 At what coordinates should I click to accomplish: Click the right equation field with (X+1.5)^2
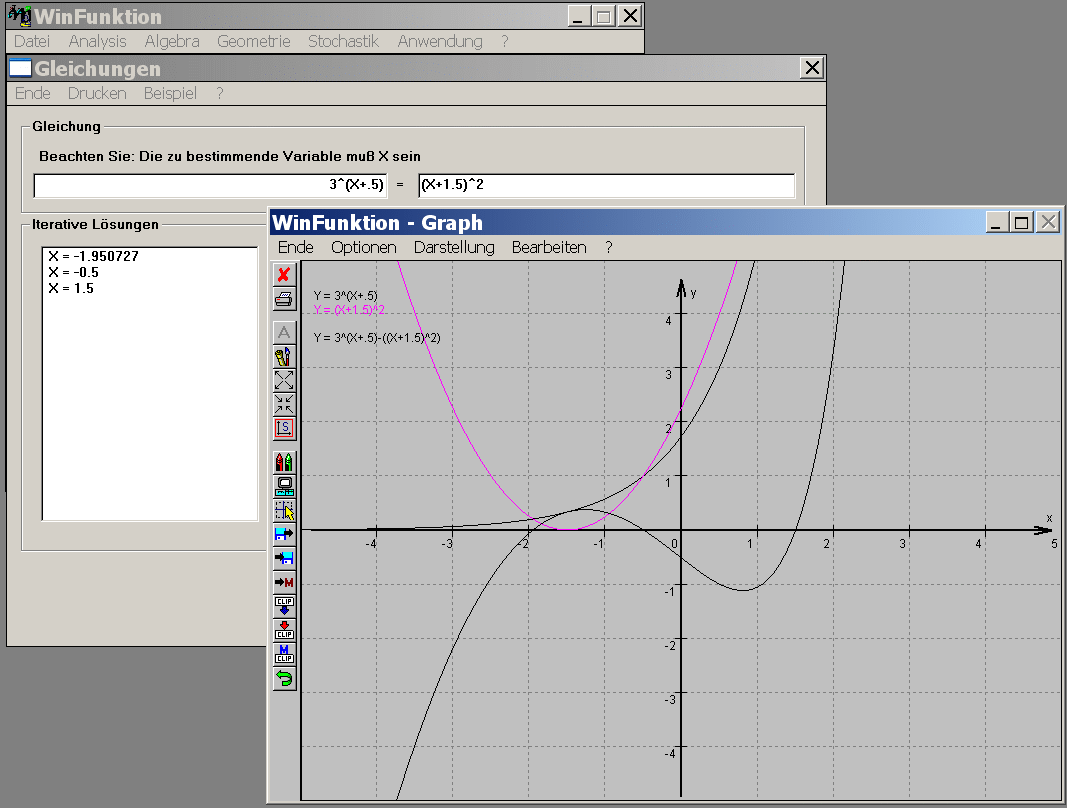tap(606, 185)
